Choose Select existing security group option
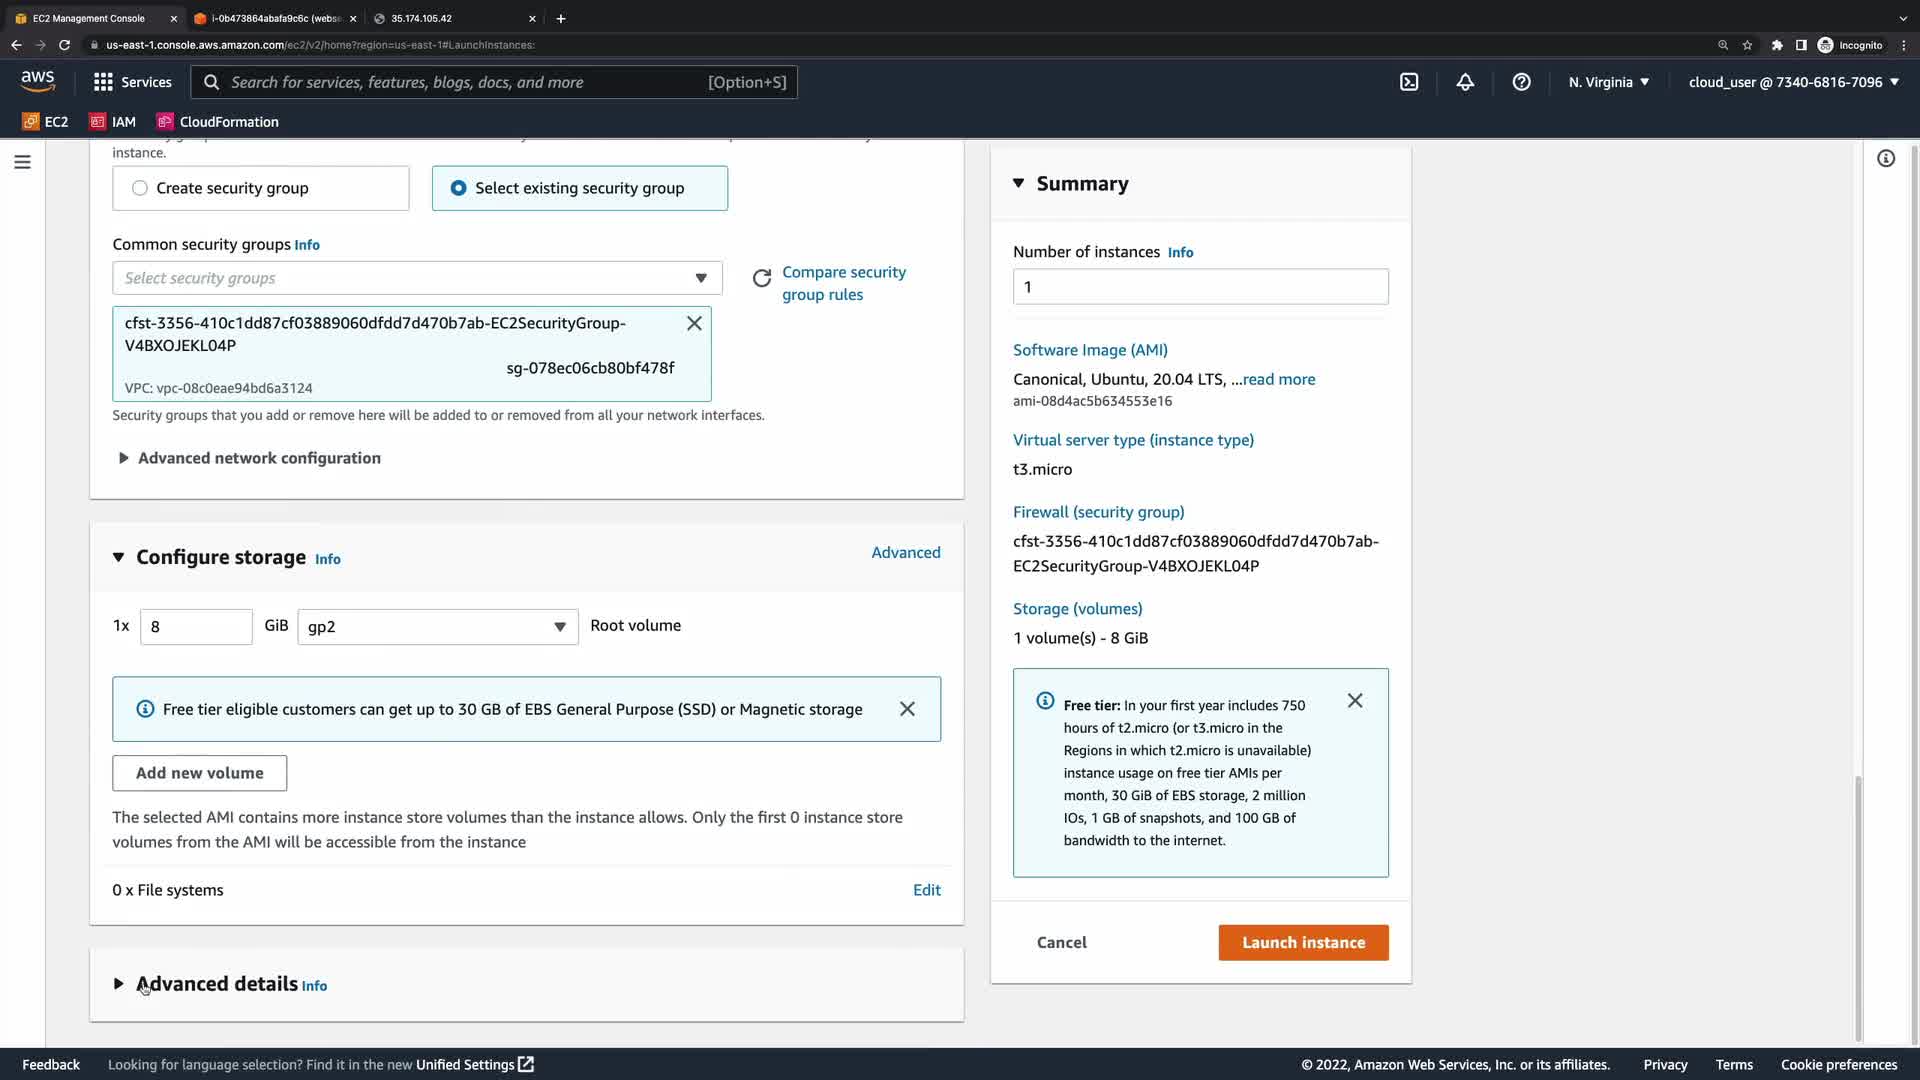This screenshot has width=1920, height=1080. (458, 188)
